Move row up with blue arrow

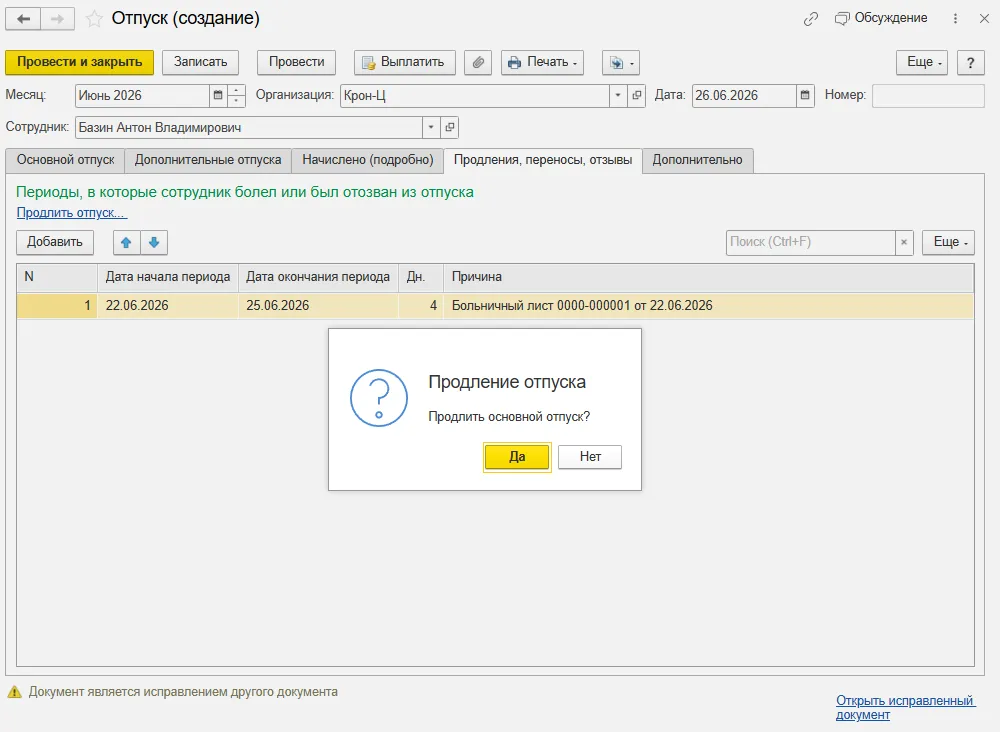pyautogui.click(x=126, y=242)
